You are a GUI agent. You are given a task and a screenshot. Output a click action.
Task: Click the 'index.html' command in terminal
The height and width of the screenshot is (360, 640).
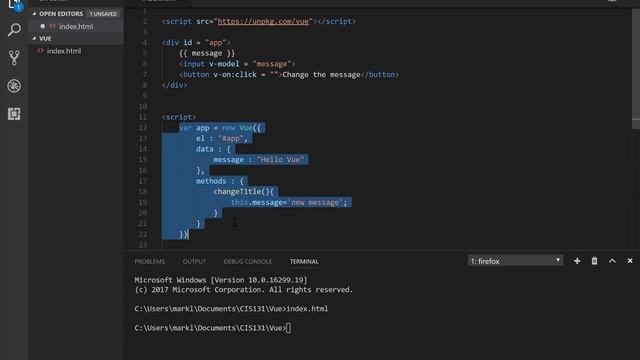[307, 309]
